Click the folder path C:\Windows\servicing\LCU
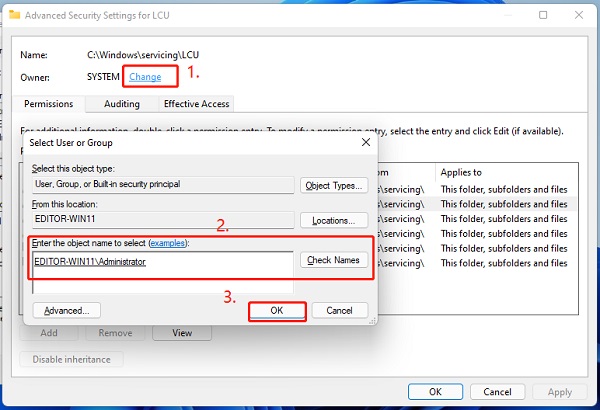Viewport: 600px width, 410px height. [x=143, y=55]
